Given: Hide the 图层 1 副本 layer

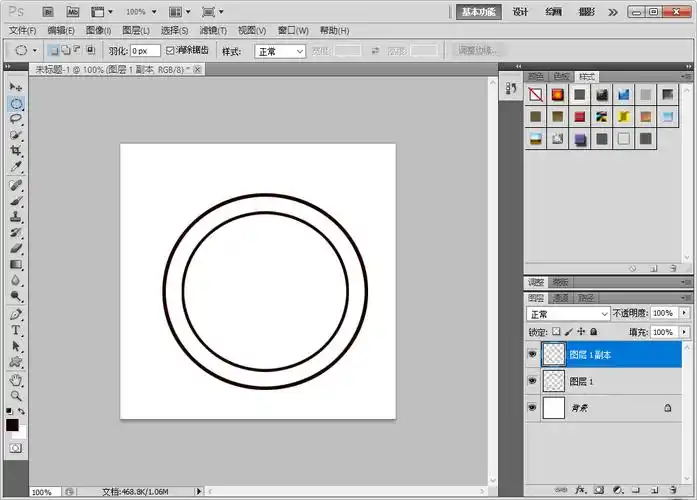Looking at the screenshot, I should pyautogui.click(x=532, y=353).
